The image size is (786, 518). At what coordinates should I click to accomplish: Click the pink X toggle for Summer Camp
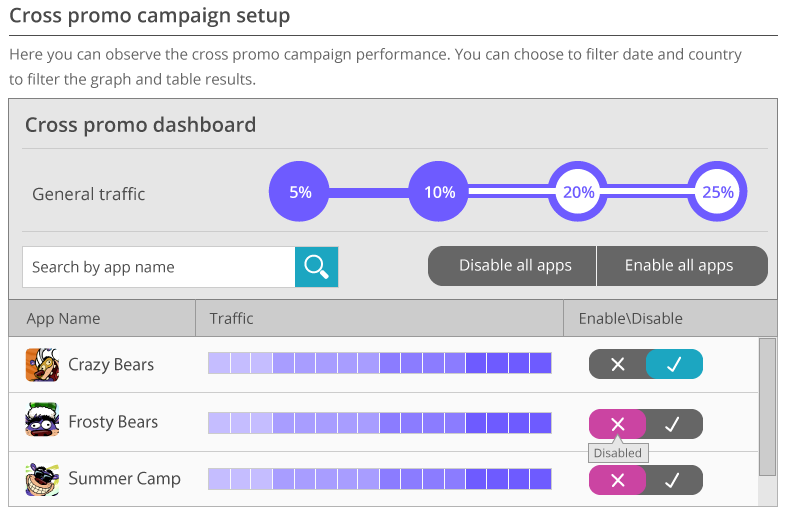617,480
